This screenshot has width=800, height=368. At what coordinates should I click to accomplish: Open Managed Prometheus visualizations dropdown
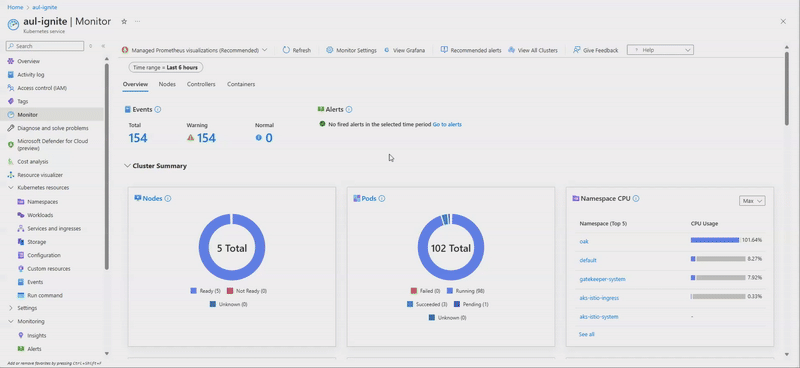click(194, 50)
